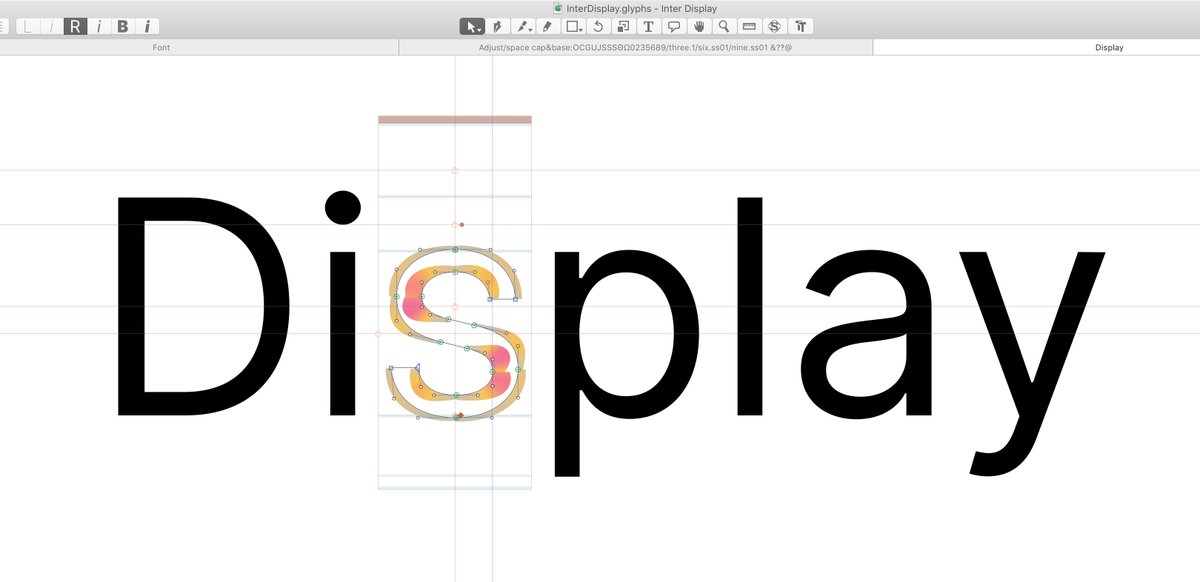Image resolution: width=1200 pixels, height=582 pixels.
Task: Select the arrow Select tool
Action: coord(472,26)
